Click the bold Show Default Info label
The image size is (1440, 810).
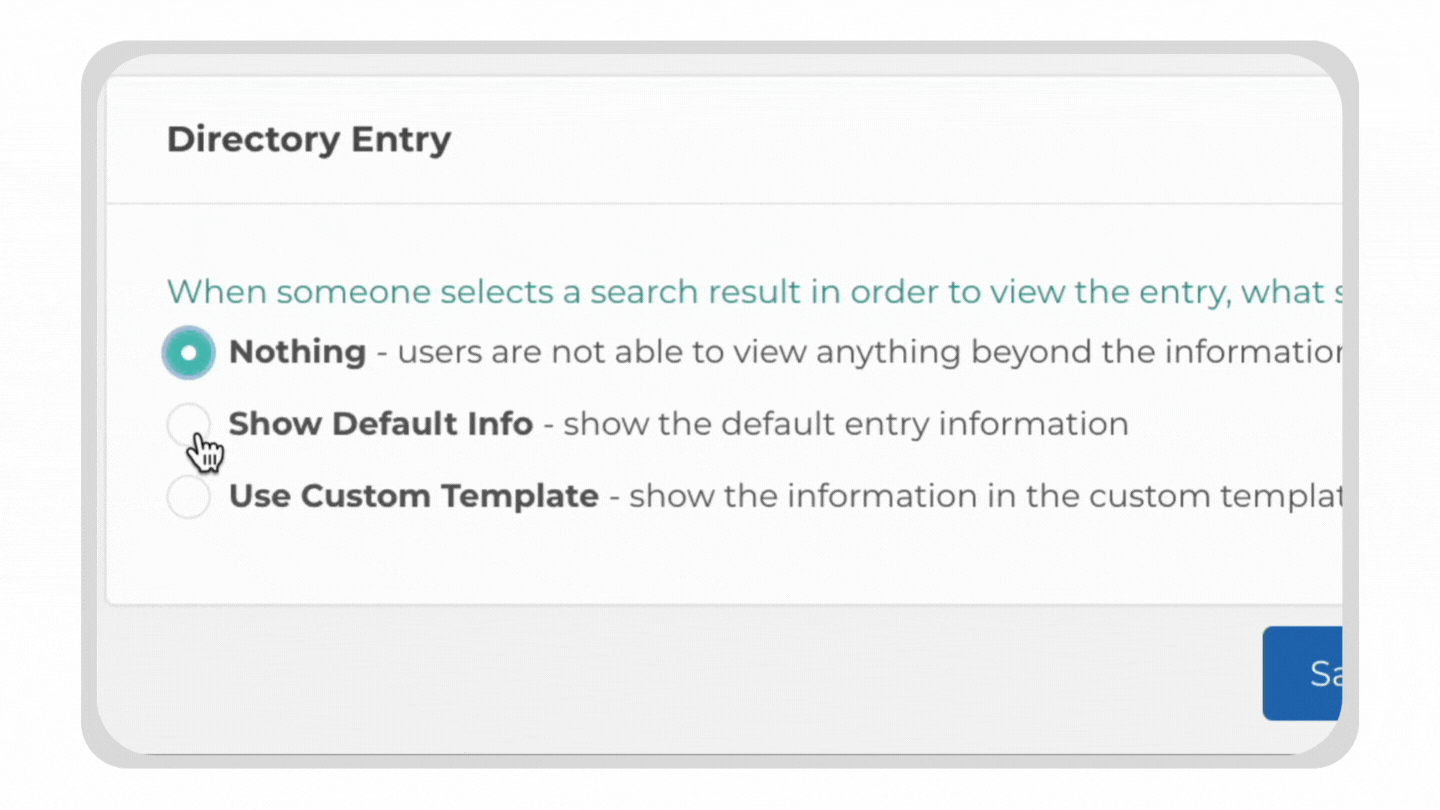click(x=380, y=424)
